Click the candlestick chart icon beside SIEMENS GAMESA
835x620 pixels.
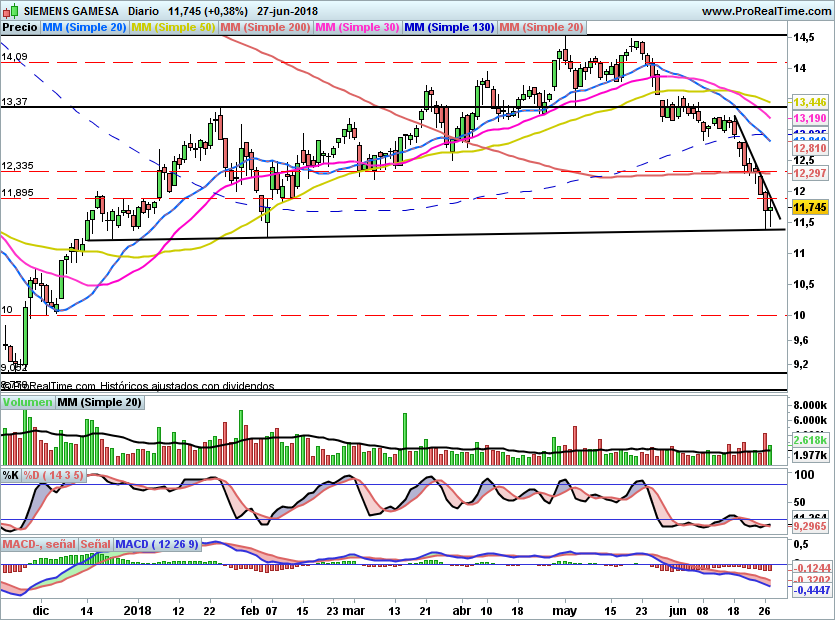10,11
